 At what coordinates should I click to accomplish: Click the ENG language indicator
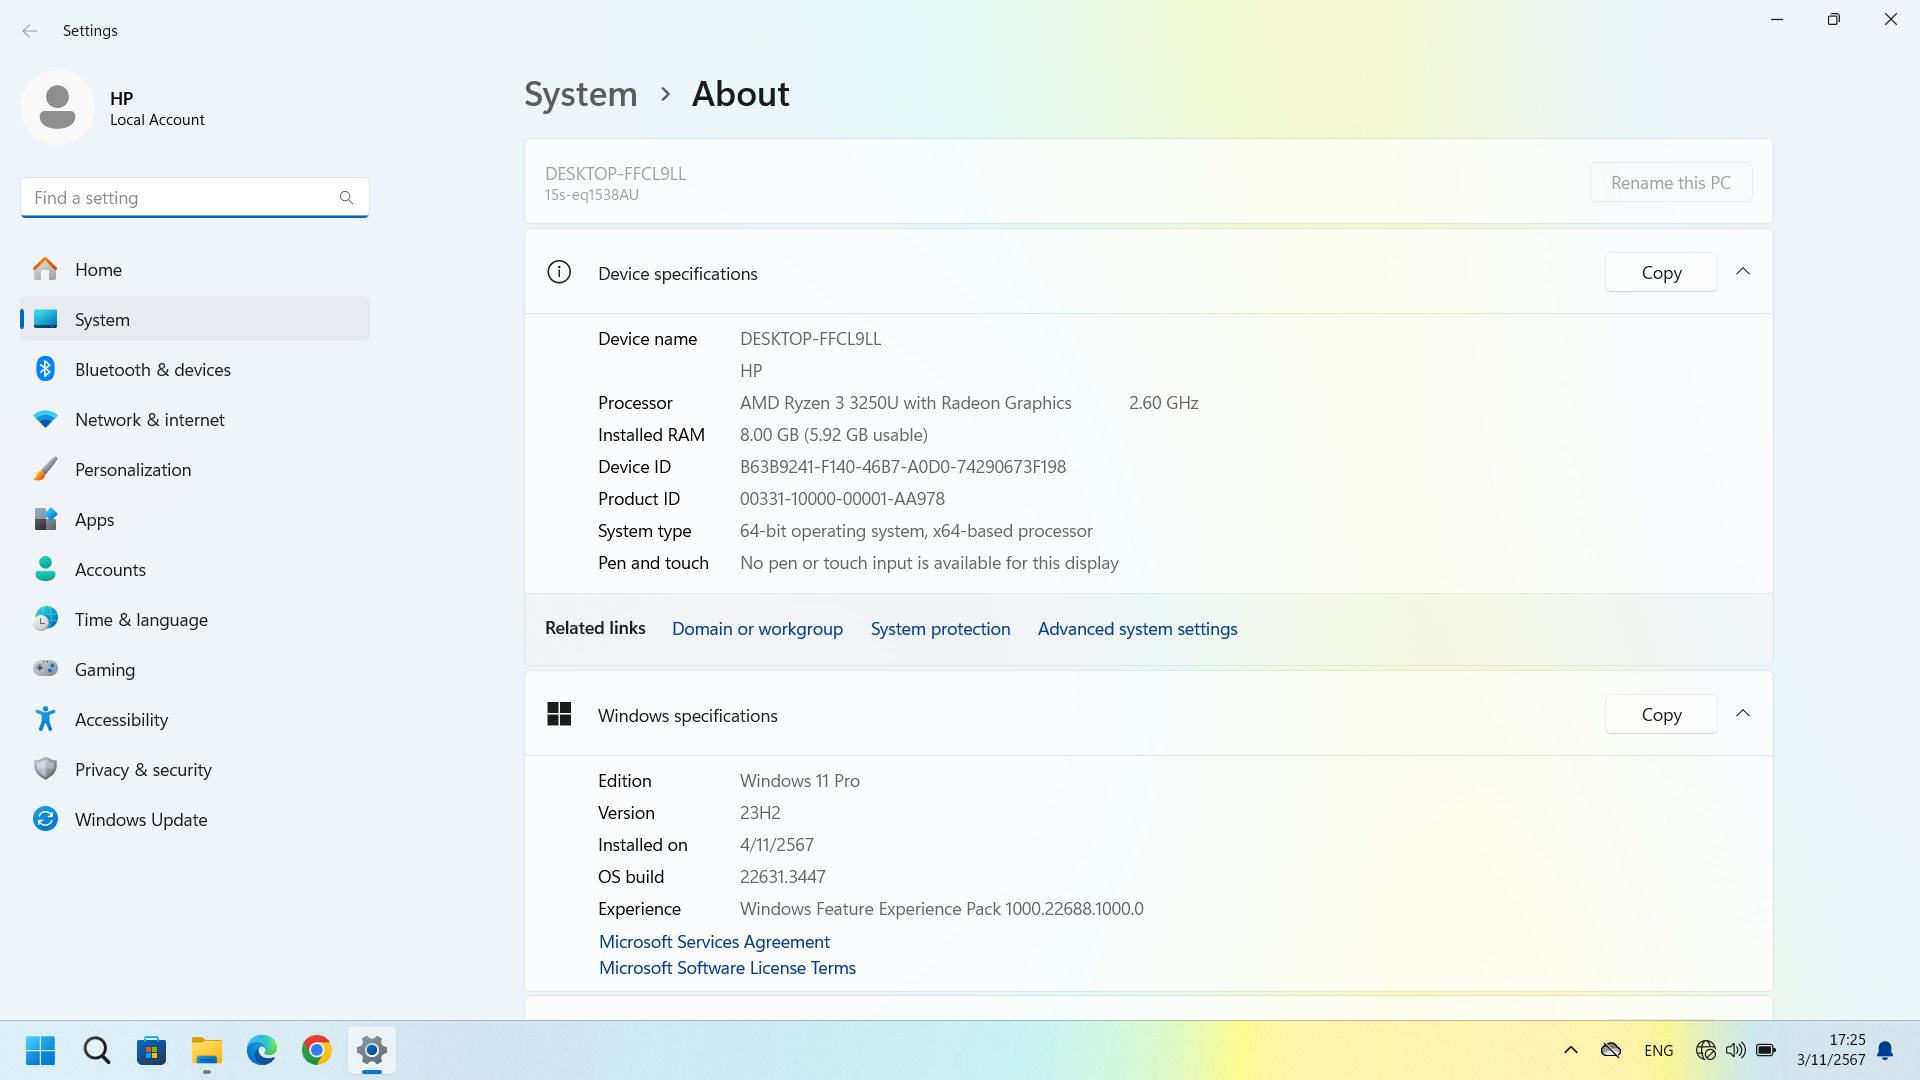[x=1658, y=1051]
